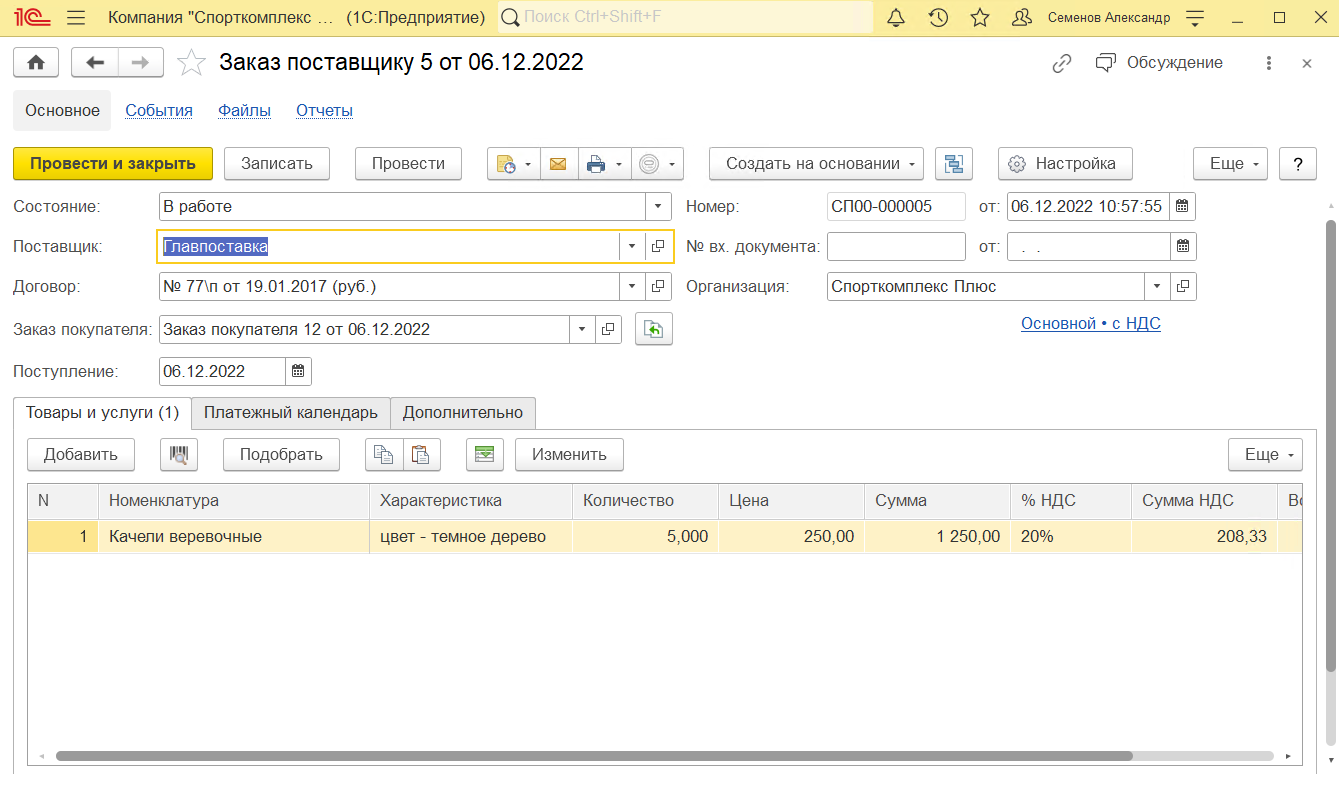1339x787 pixels.
Task: Open notifications bell
Action: (x=896, y=18)
